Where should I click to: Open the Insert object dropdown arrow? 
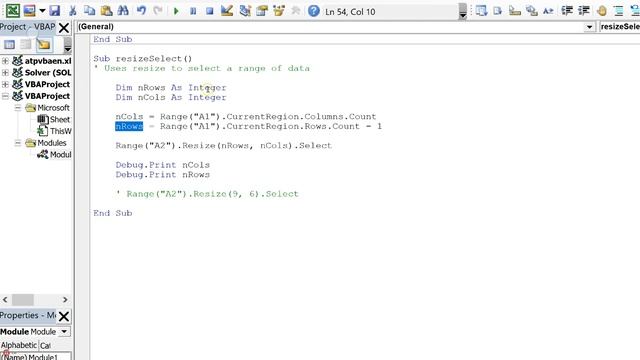pos(42,11)
